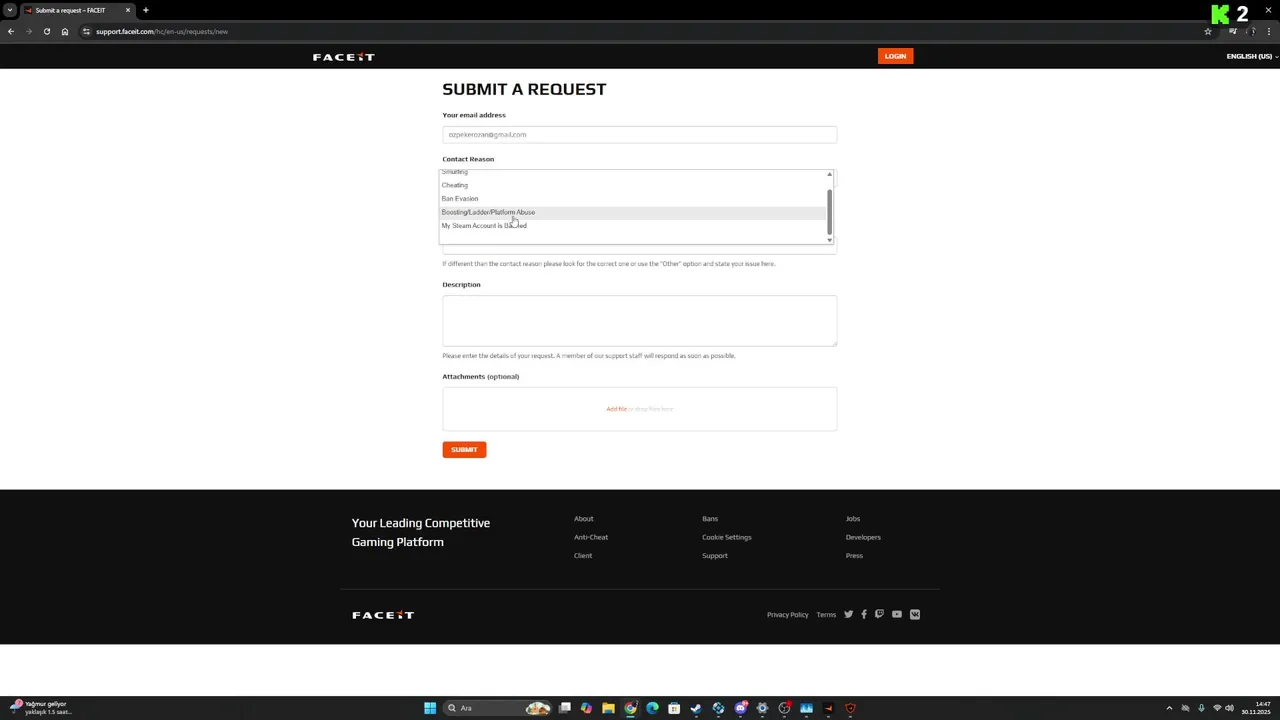Click the FACEIT logo in header

343,57
